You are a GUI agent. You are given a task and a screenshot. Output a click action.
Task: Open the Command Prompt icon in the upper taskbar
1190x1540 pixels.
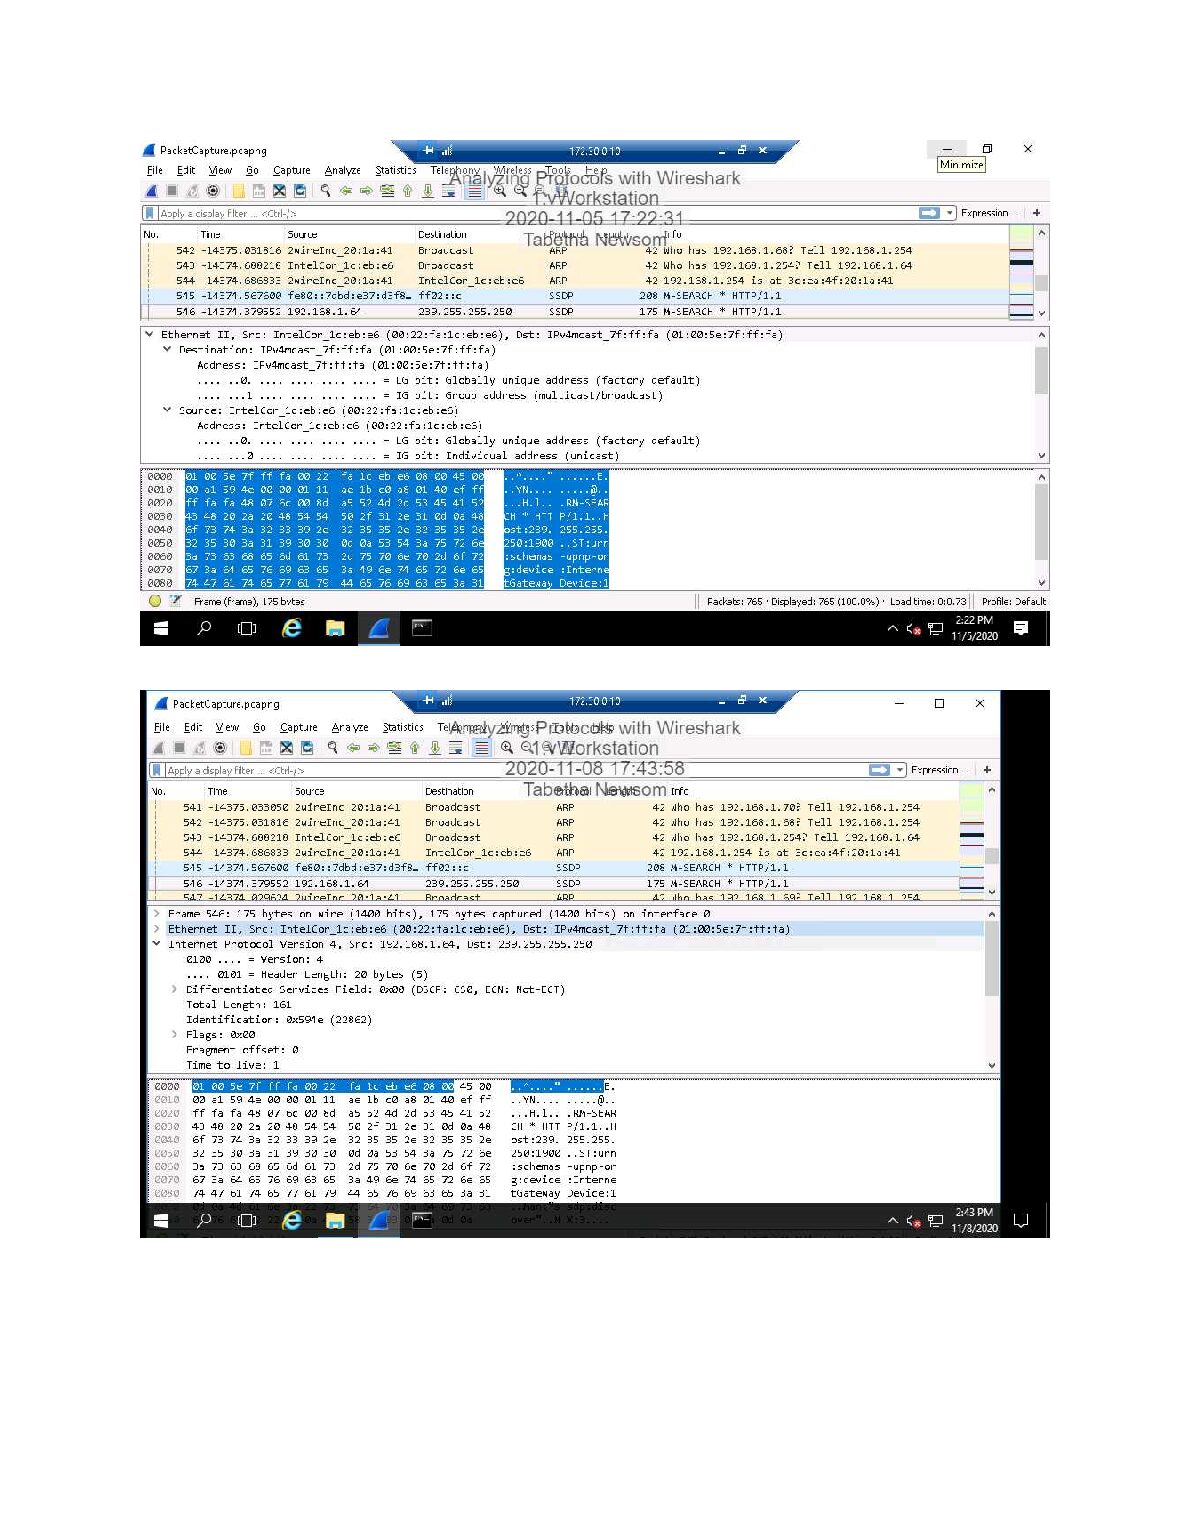pyautogui.click(x=422, y=628)
